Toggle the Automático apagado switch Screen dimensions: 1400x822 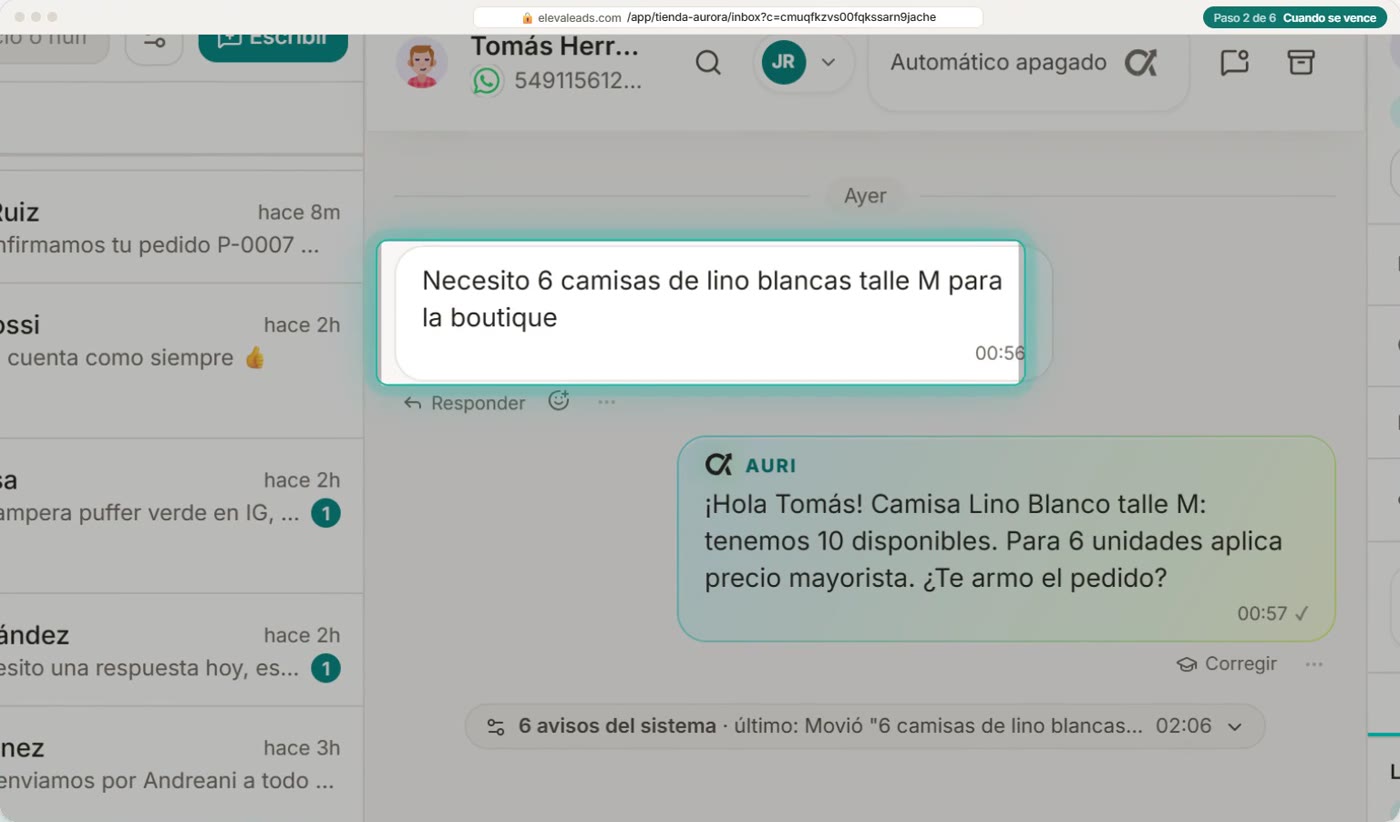click(x=1028, y=63)
